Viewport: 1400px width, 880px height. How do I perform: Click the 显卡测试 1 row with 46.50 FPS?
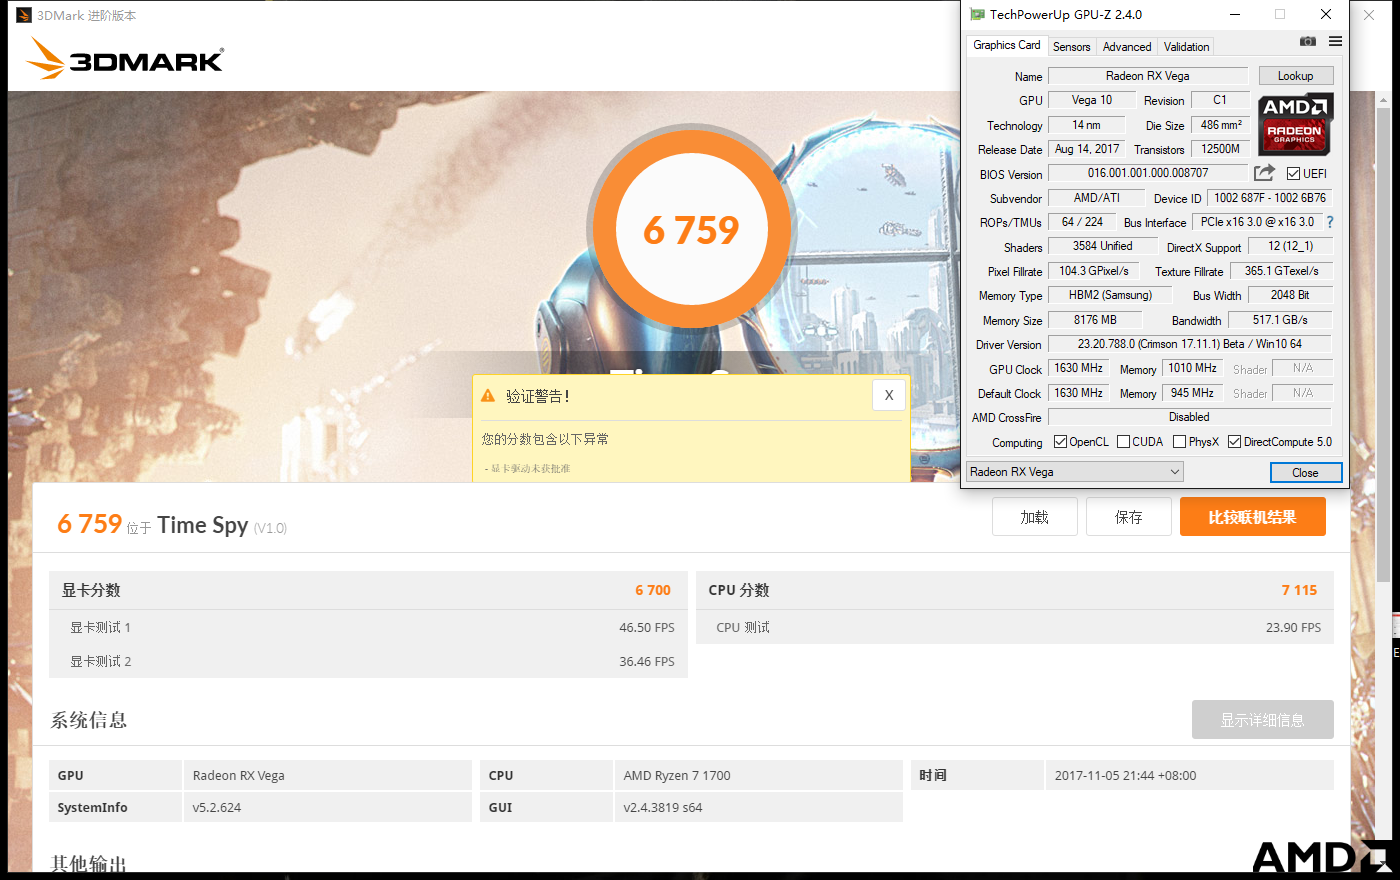click(x=368, y=627)
